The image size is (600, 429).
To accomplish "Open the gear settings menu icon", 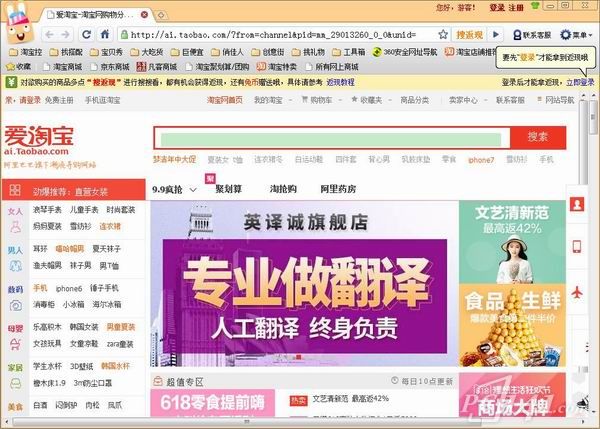I will 565,35.
